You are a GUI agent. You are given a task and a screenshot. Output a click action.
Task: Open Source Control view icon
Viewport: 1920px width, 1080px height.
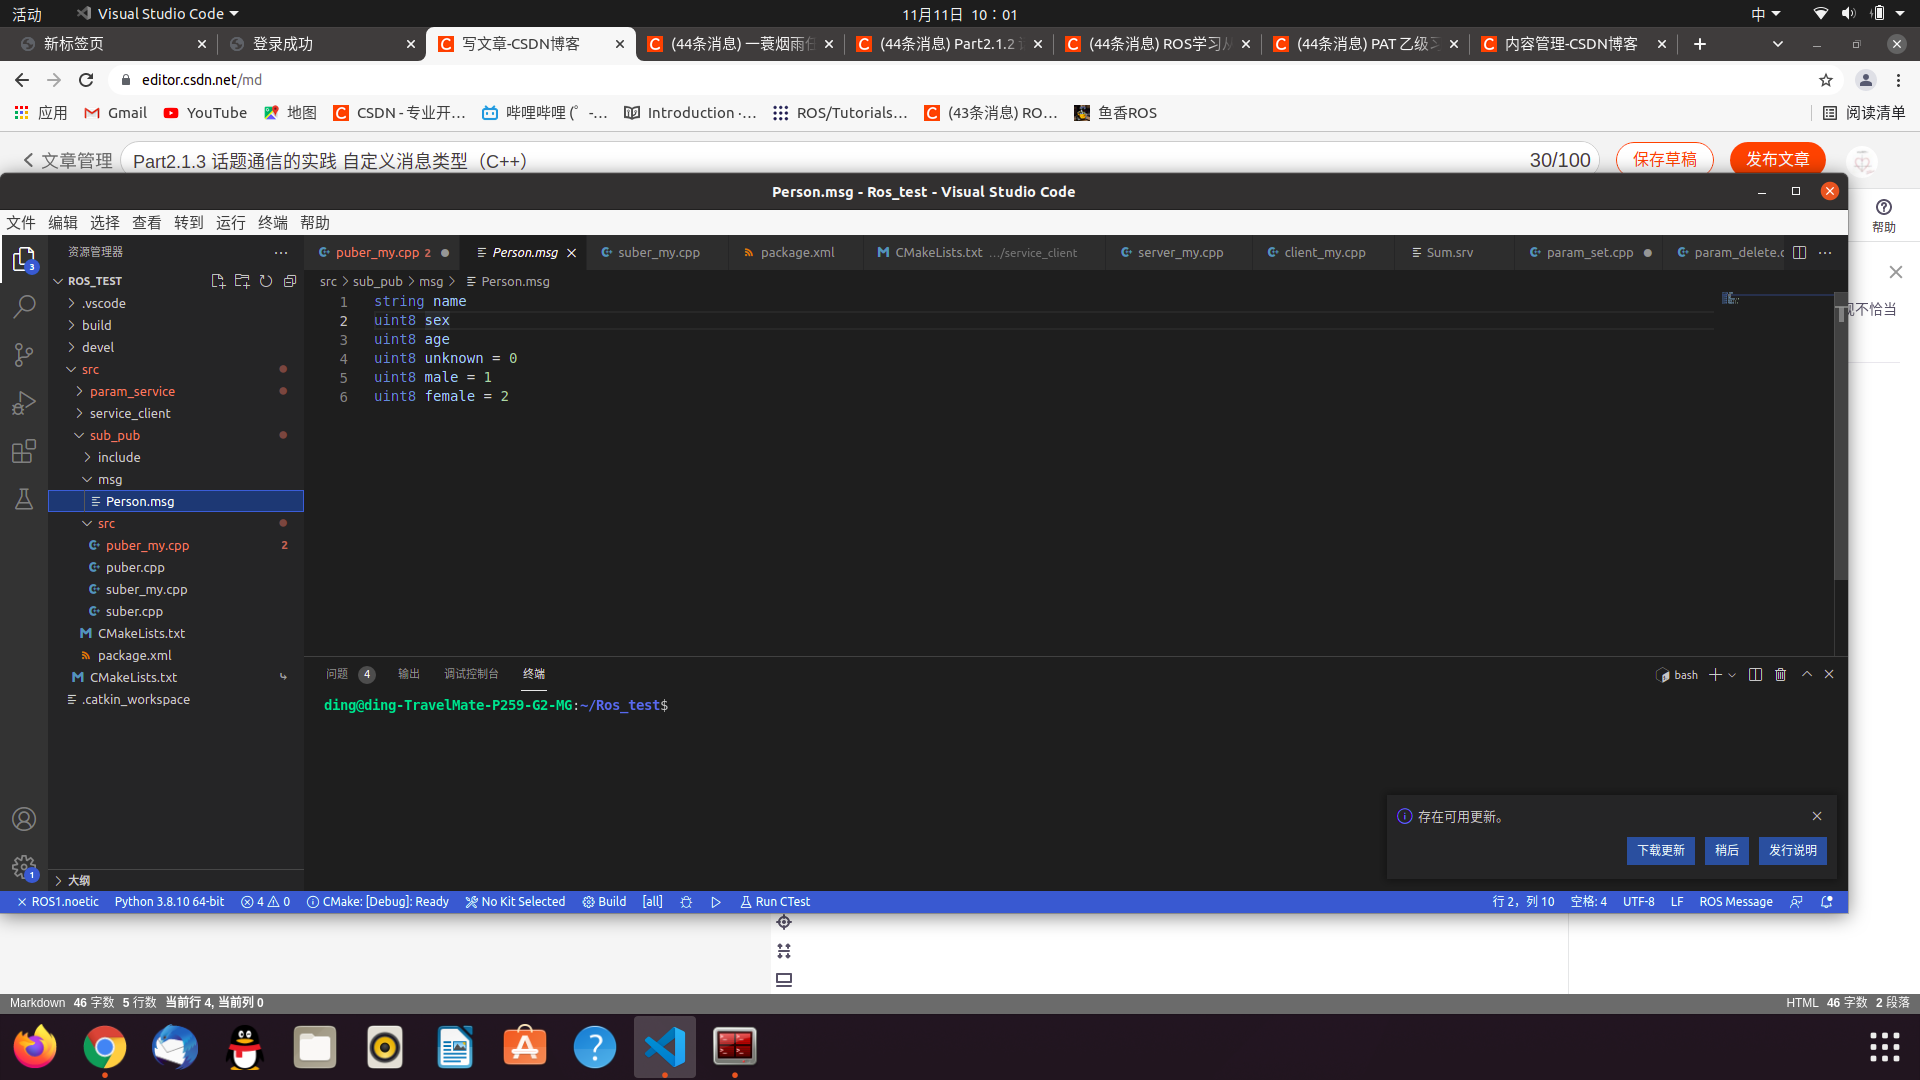[24, 355]
